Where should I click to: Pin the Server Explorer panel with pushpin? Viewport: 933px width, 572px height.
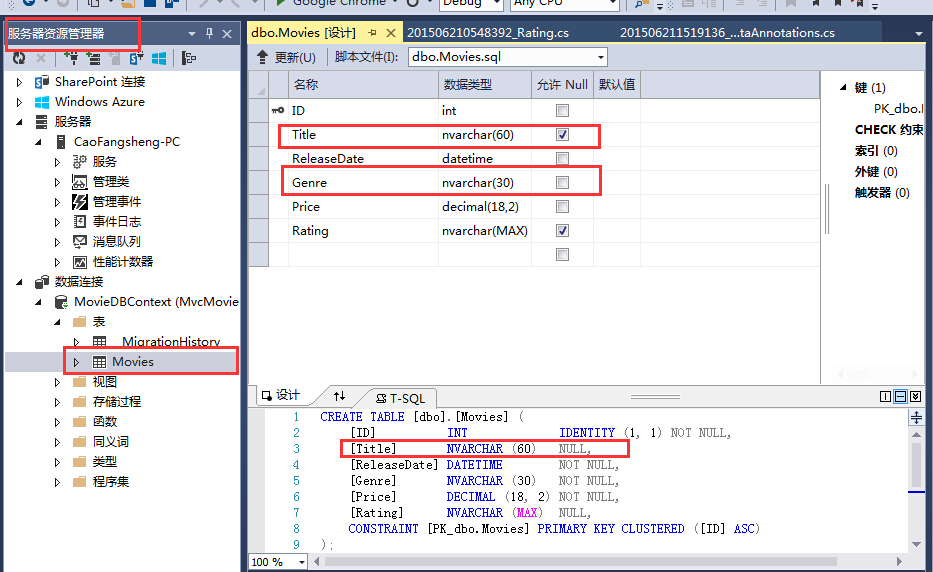click(209, 33)
